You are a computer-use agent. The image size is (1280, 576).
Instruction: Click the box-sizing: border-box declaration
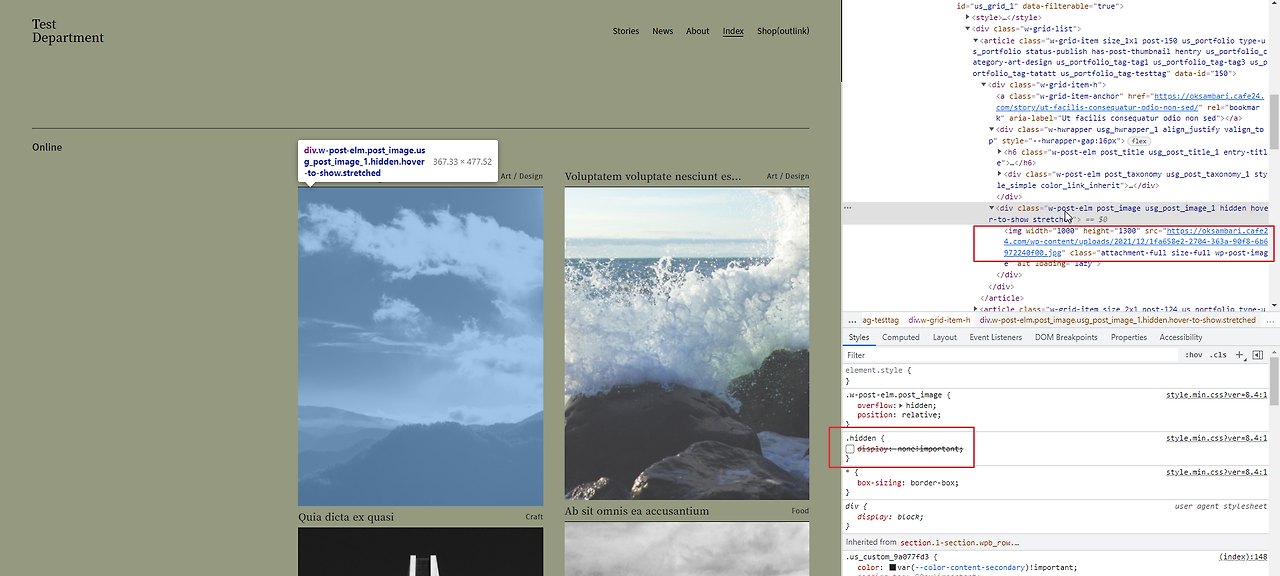point(908,482)
